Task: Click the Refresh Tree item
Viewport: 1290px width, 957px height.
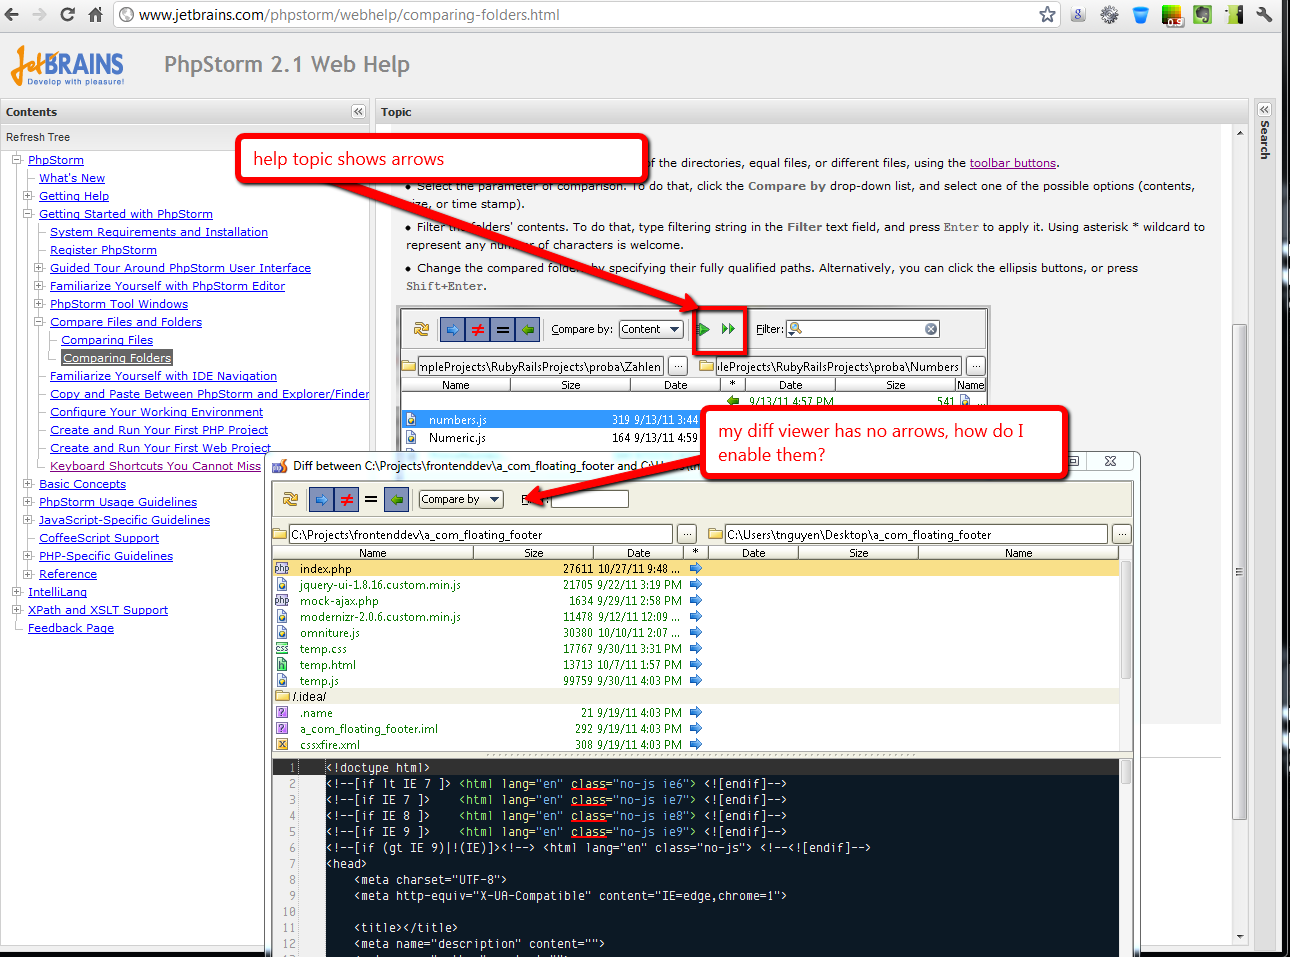Action: coord(38,137)
